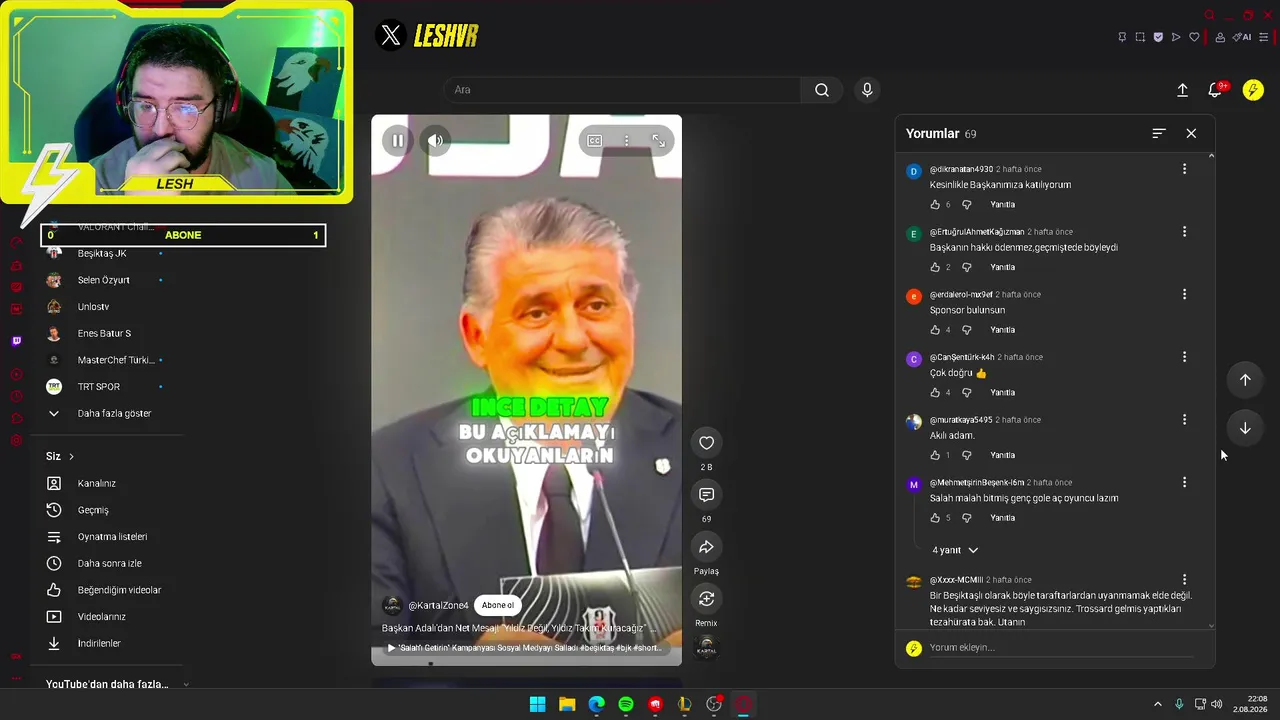The image size is (1280, 720).
Task: Reply to @dikranatan4930 with Yanıtla
Action: coord(1002,205)
